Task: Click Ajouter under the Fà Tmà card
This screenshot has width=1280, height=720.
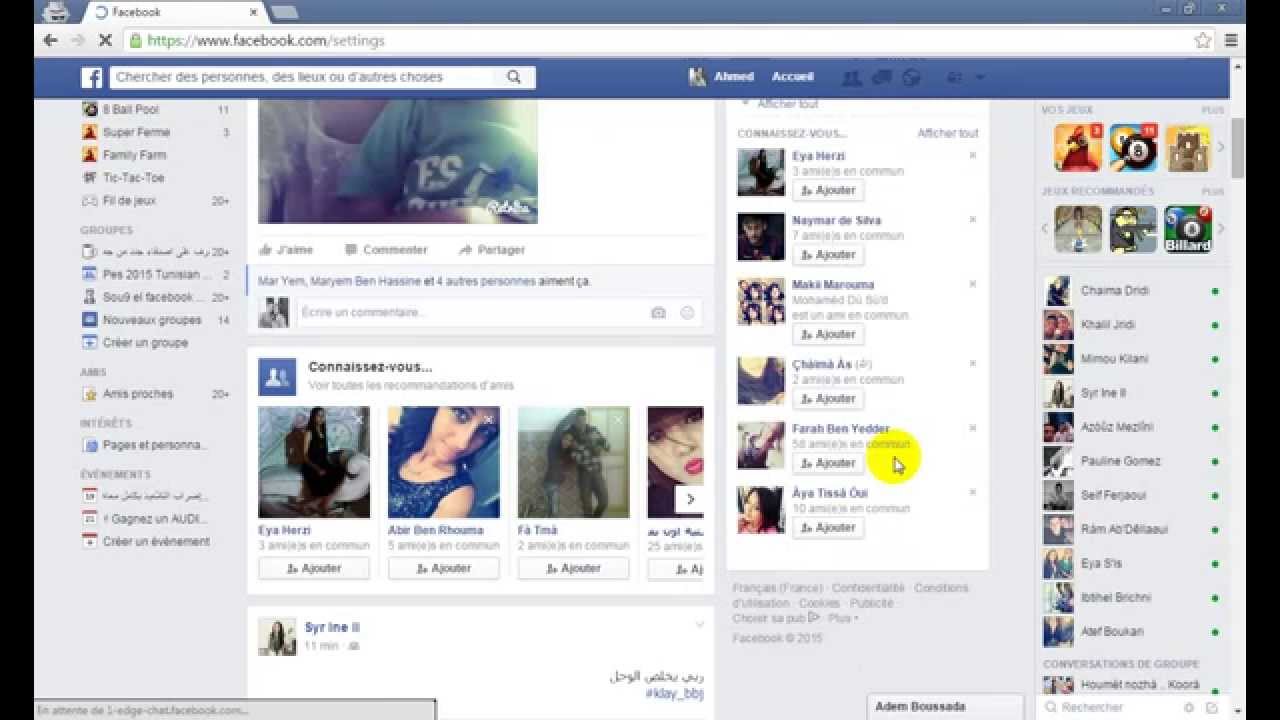Action: [573, 568]
